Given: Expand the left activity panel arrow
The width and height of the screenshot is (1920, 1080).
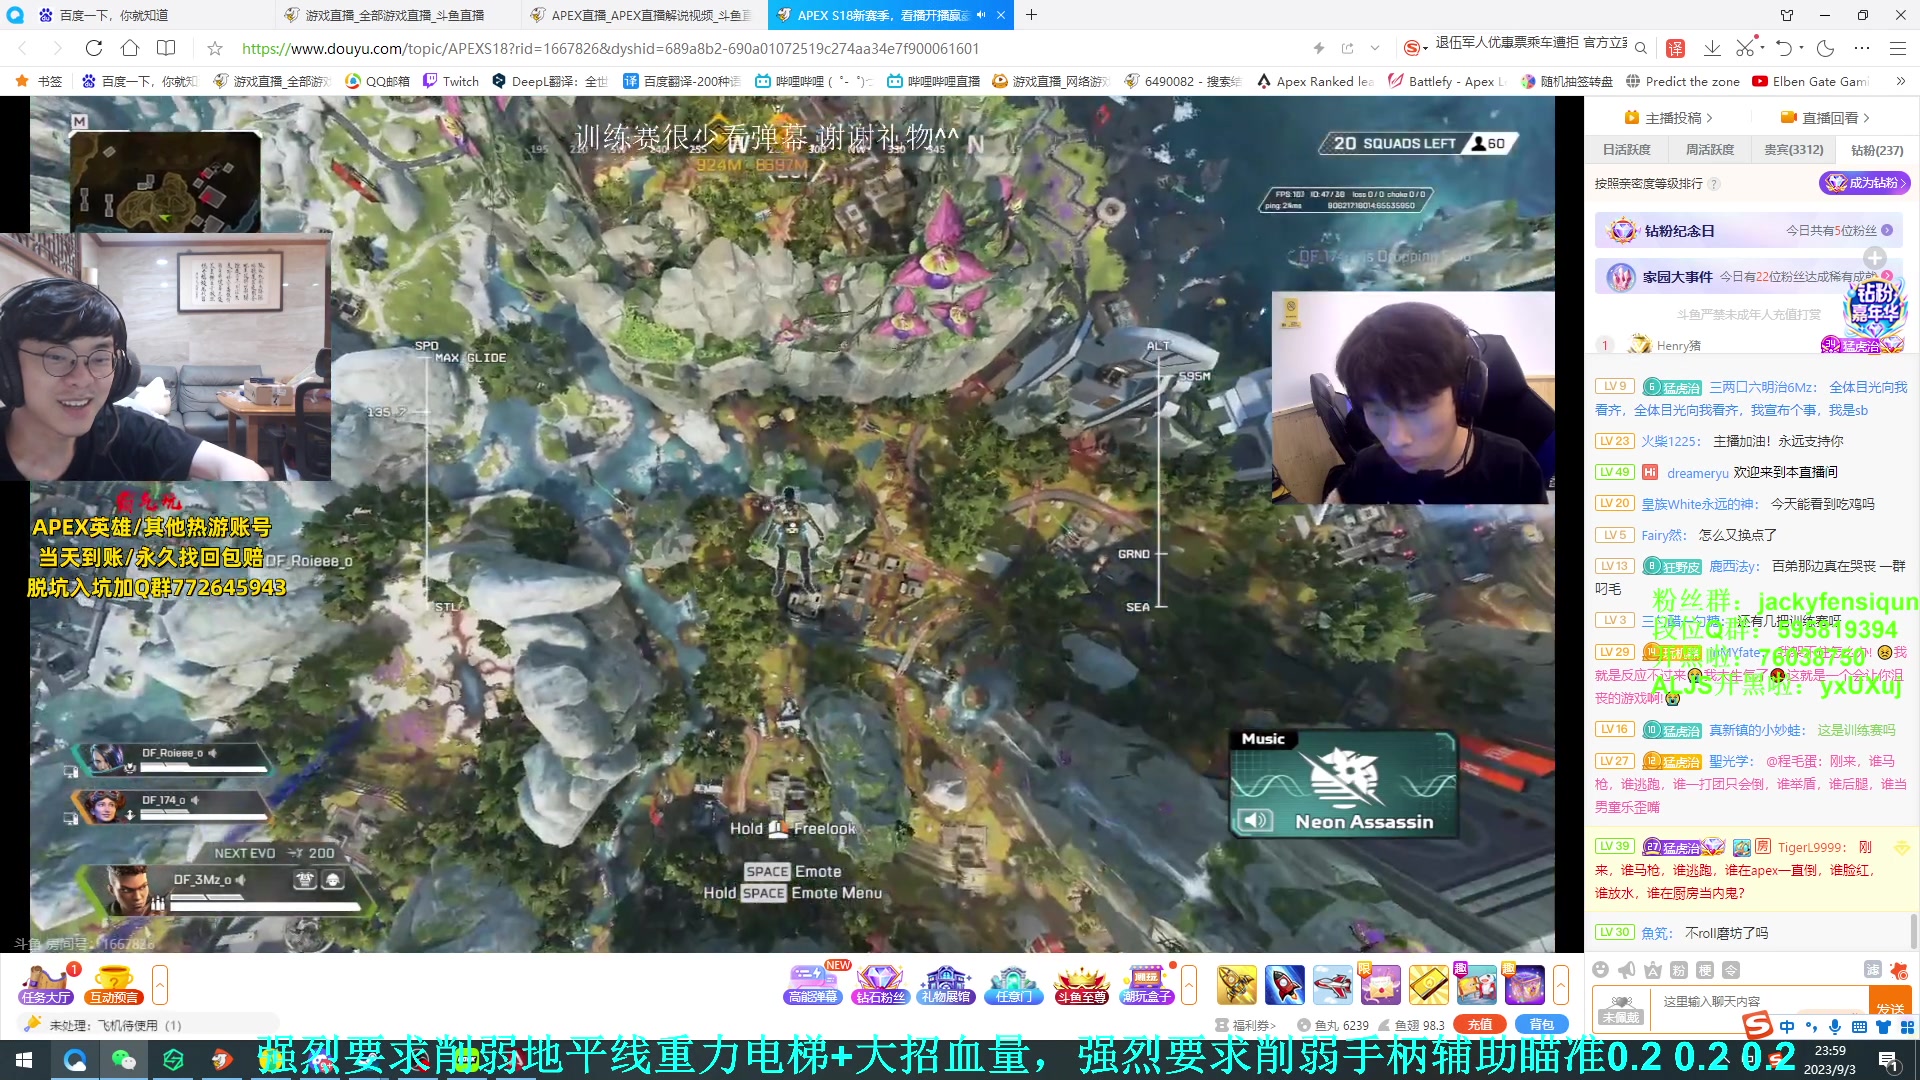Looking at the screenshot, I should click(159, 985).
